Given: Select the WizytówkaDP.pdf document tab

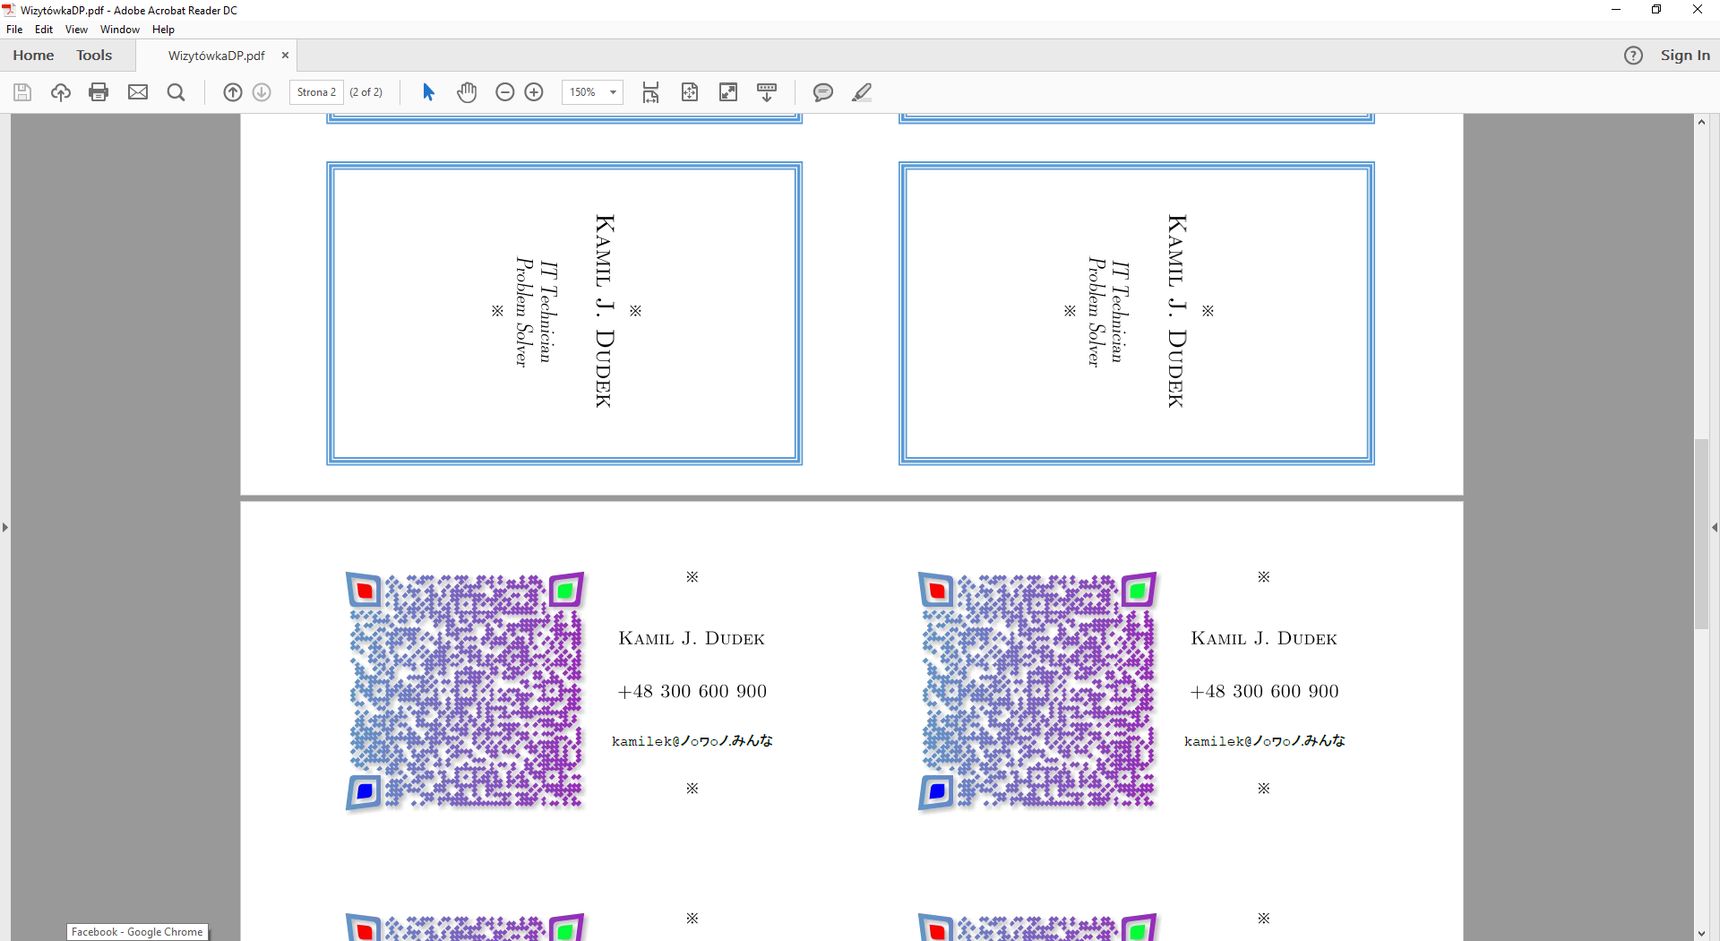Looking at the screenshot, I should (216, 55).
